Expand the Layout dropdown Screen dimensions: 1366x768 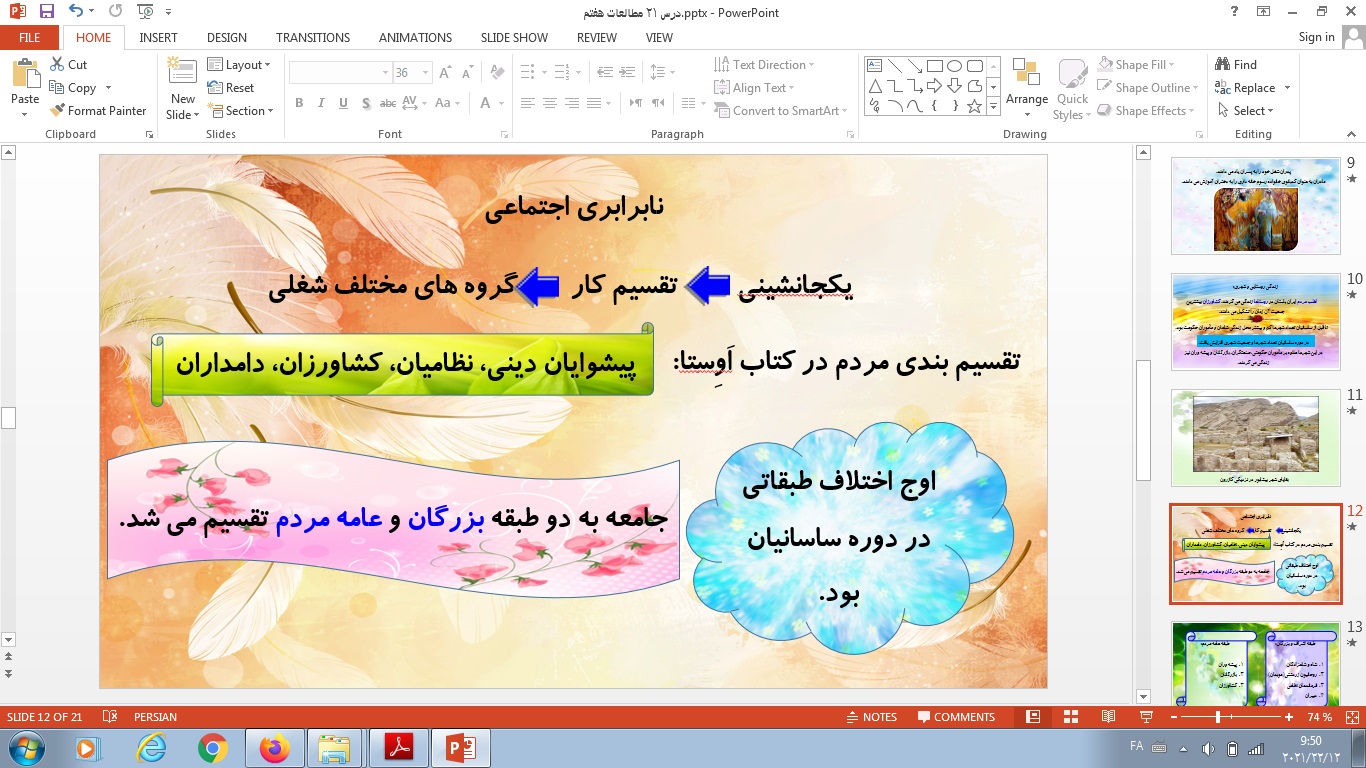click(240, 64)
